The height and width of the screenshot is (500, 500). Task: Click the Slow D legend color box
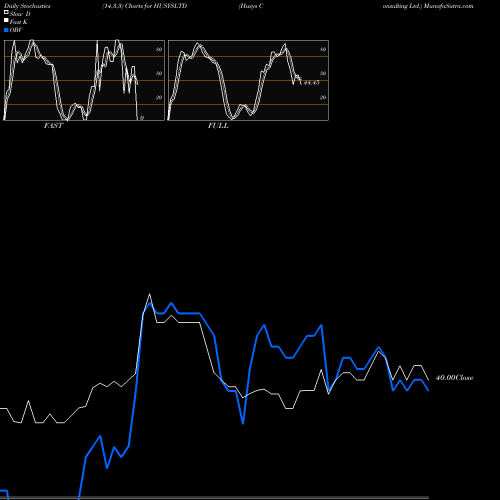(x=6, y=13)
